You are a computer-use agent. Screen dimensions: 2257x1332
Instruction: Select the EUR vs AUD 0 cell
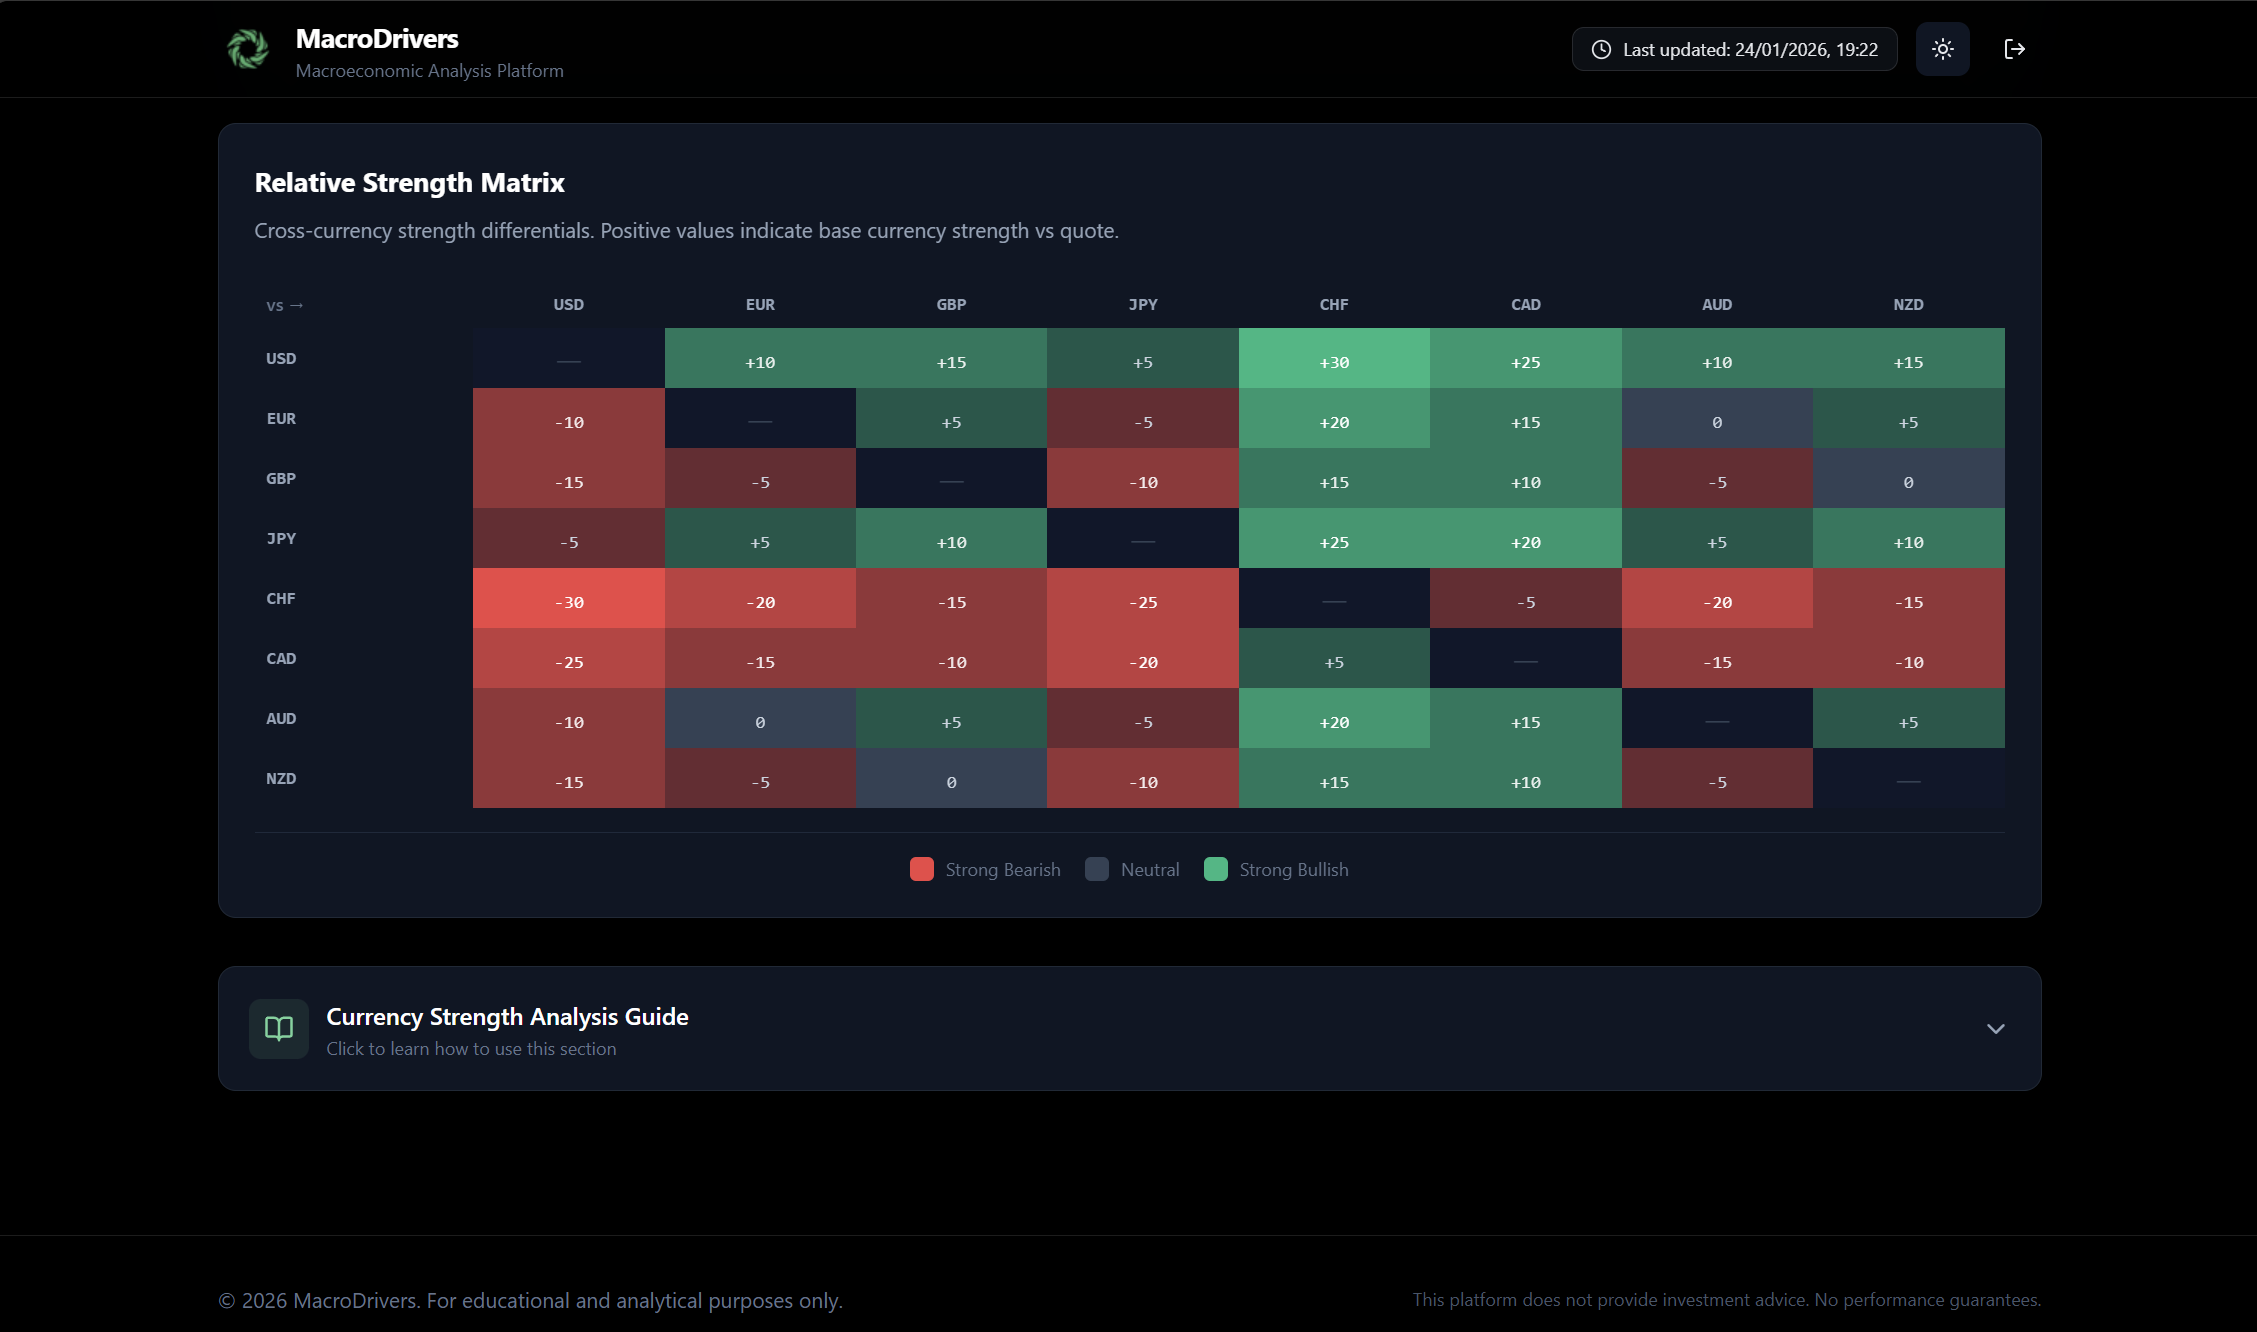click(x=1717, y=422)
